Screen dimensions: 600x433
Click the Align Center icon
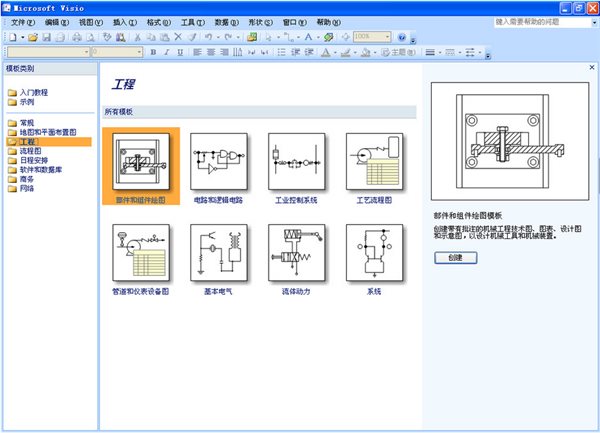point(211,52)
